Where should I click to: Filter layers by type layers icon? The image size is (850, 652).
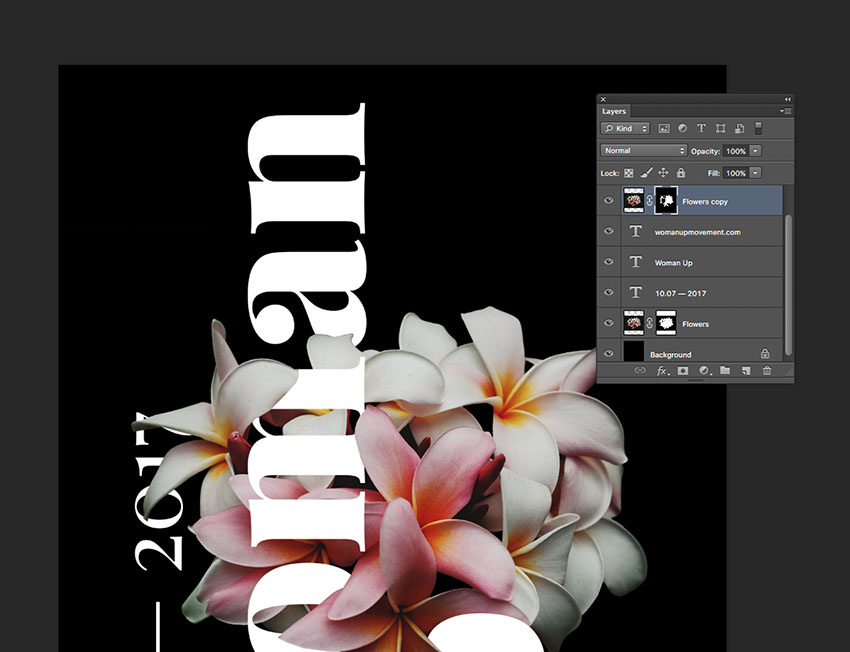click(x=701, y=128)
